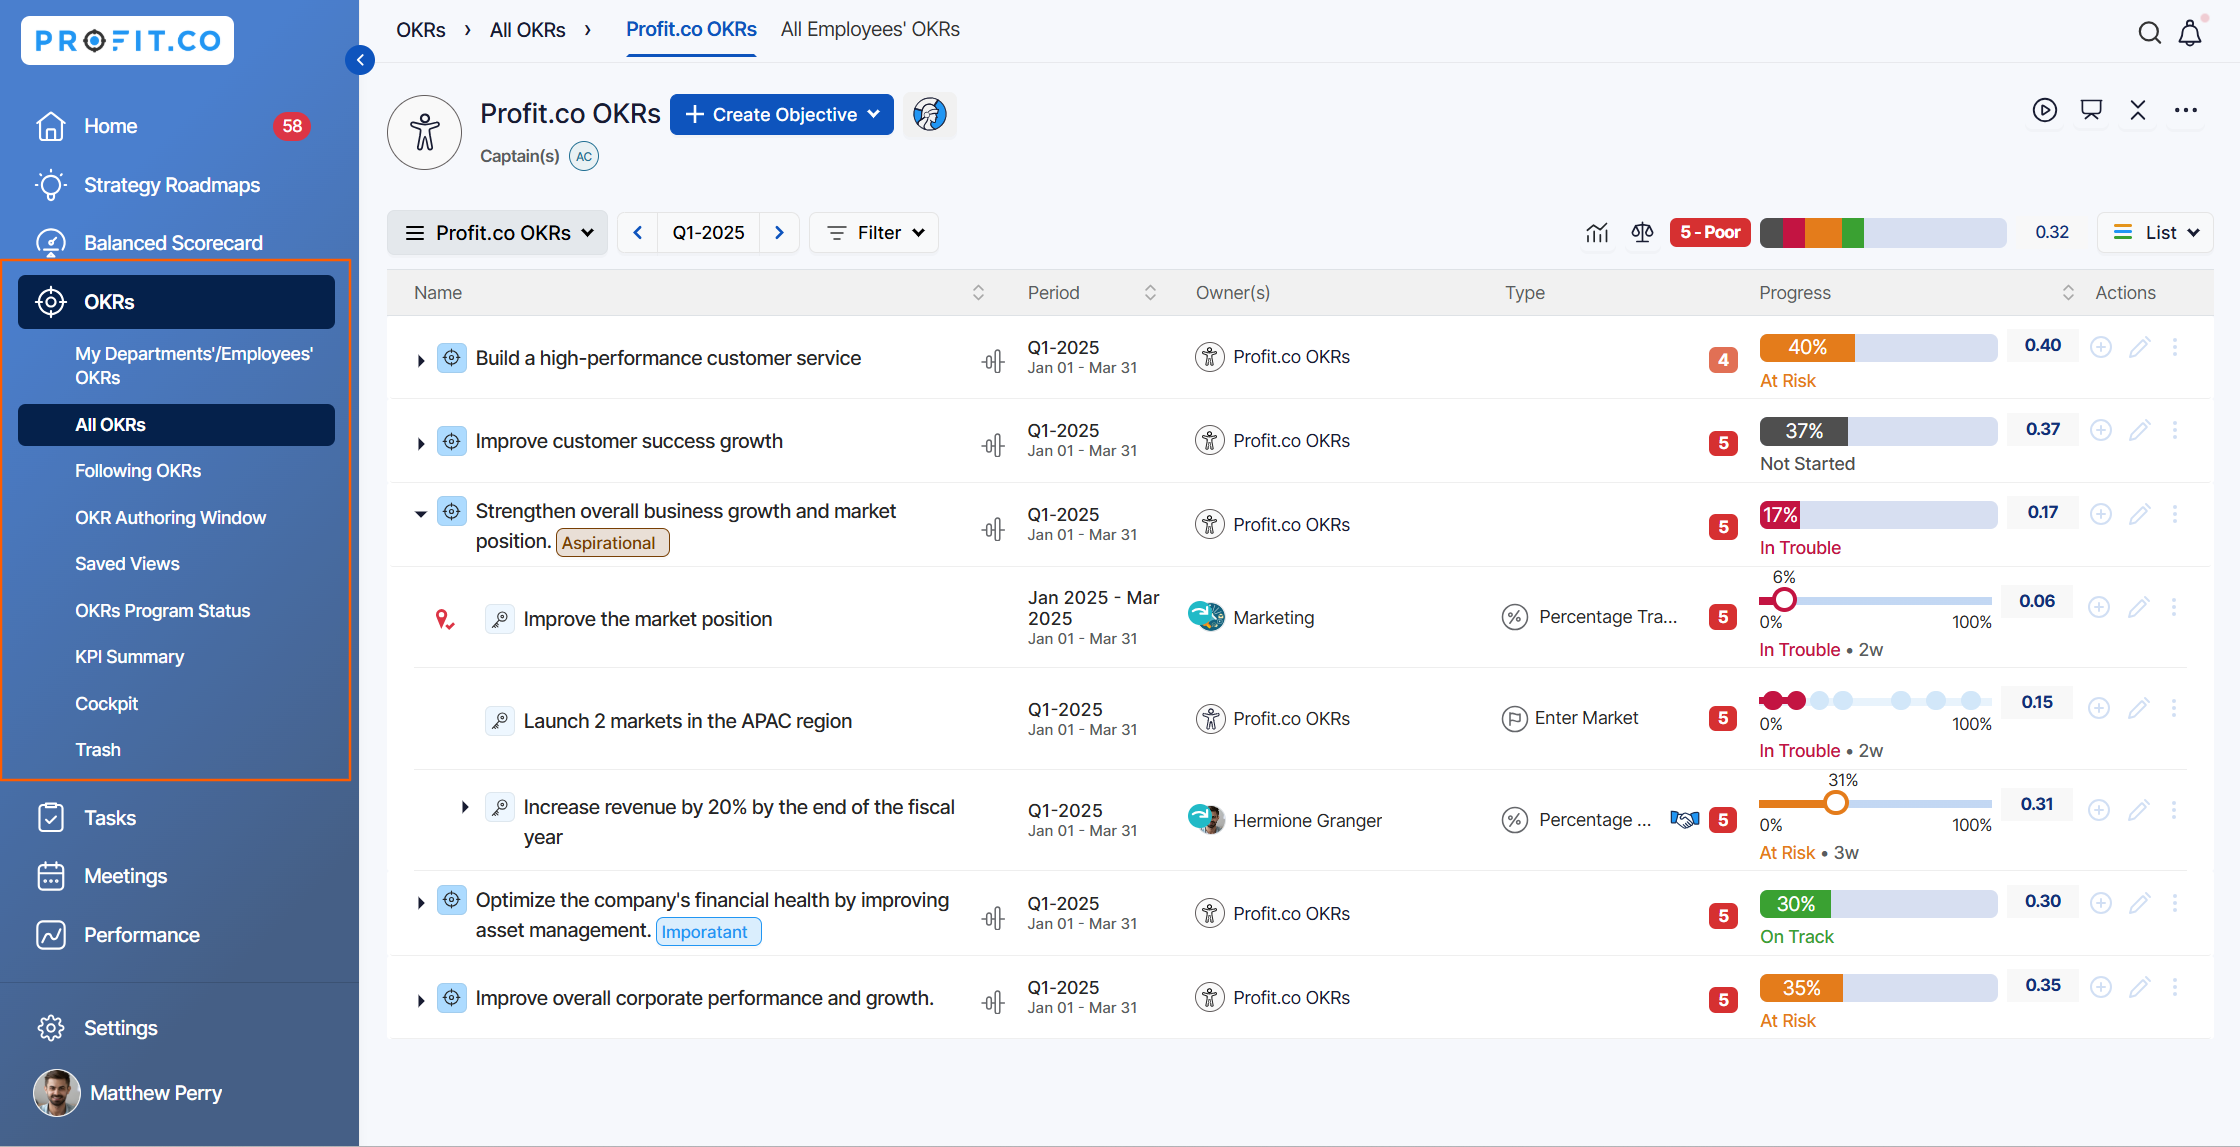Open the balance scale weights icon
The height and width of the screenshot is (1147, 2240).
pos(1642,232)
